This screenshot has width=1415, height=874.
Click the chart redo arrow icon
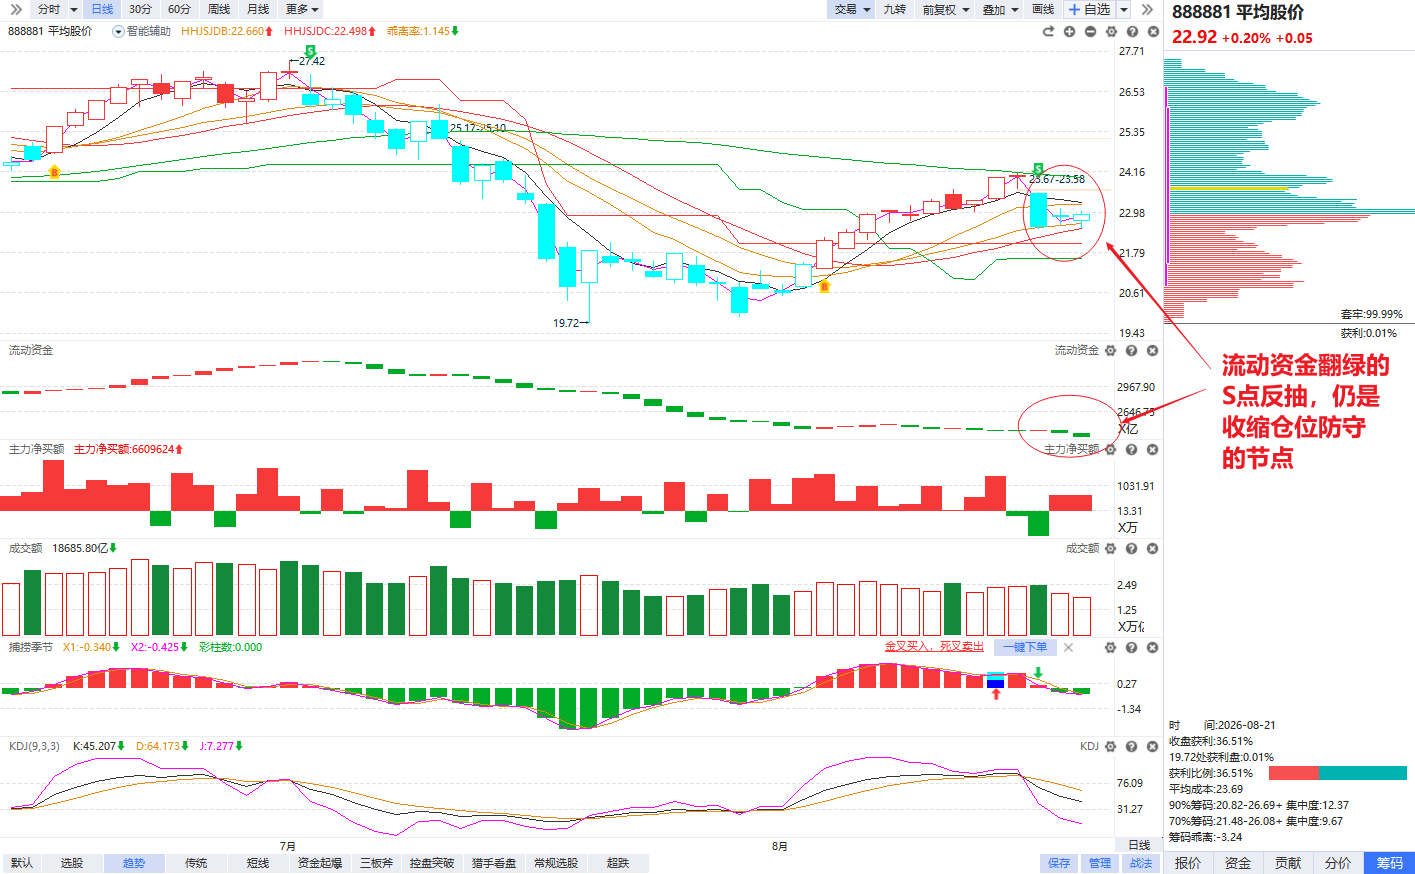click(1048, 31)
